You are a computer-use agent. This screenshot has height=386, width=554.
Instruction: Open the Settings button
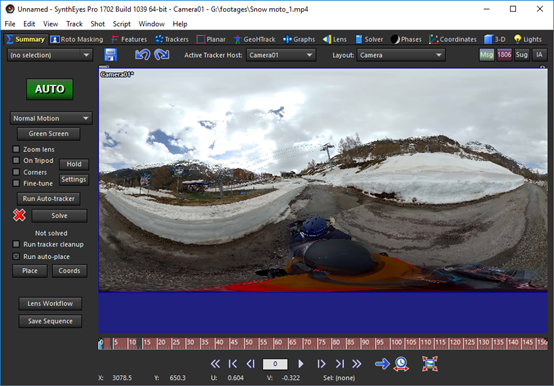point(74,179)
